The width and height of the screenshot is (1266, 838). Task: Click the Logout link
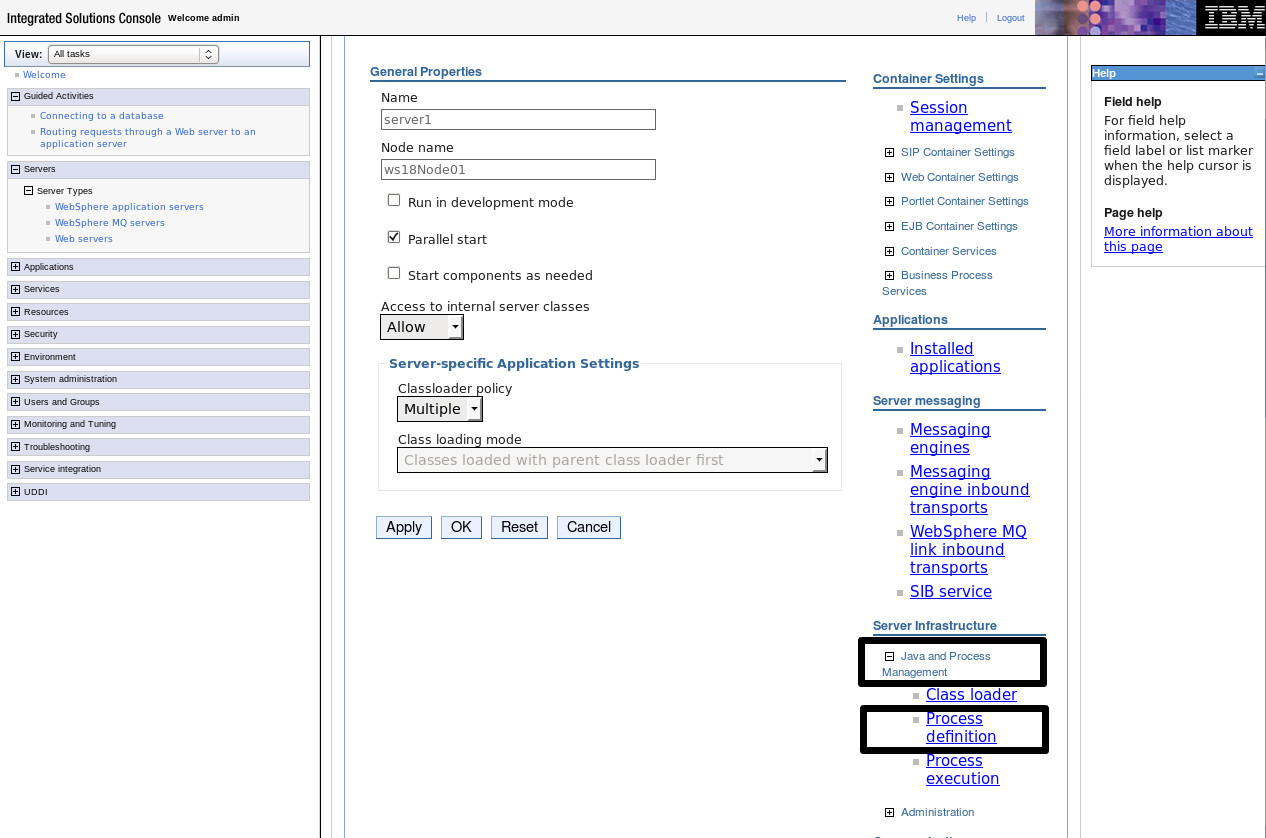(x=1010, y=18)
